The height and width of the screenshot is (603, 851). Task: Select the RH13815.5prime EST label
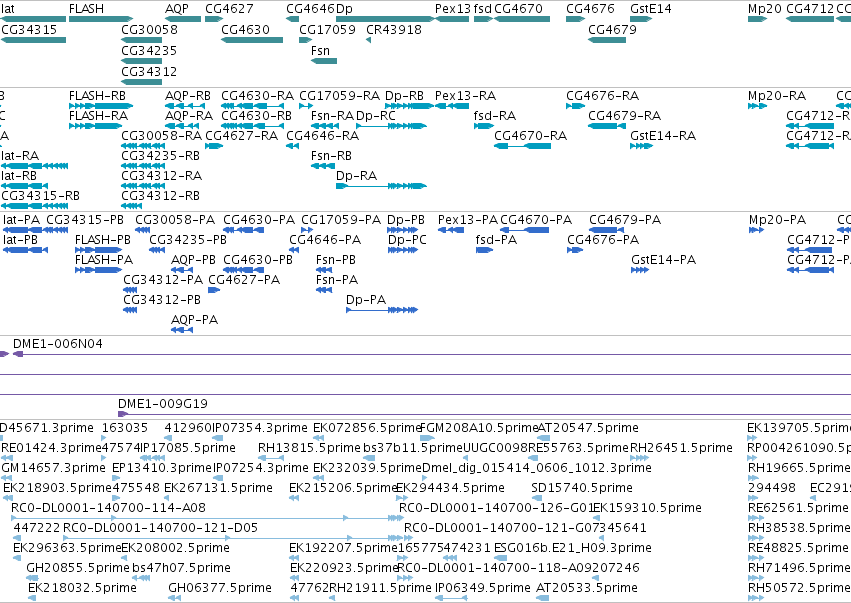(x=309, y=448)
